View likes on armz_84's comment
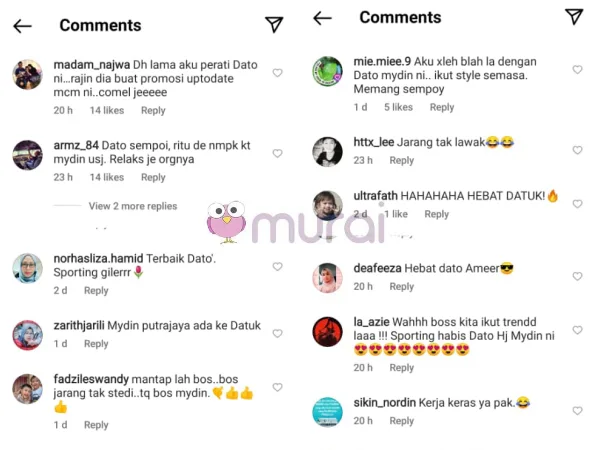The height and width of the screenshot is (450, 600). coord(107,177)
